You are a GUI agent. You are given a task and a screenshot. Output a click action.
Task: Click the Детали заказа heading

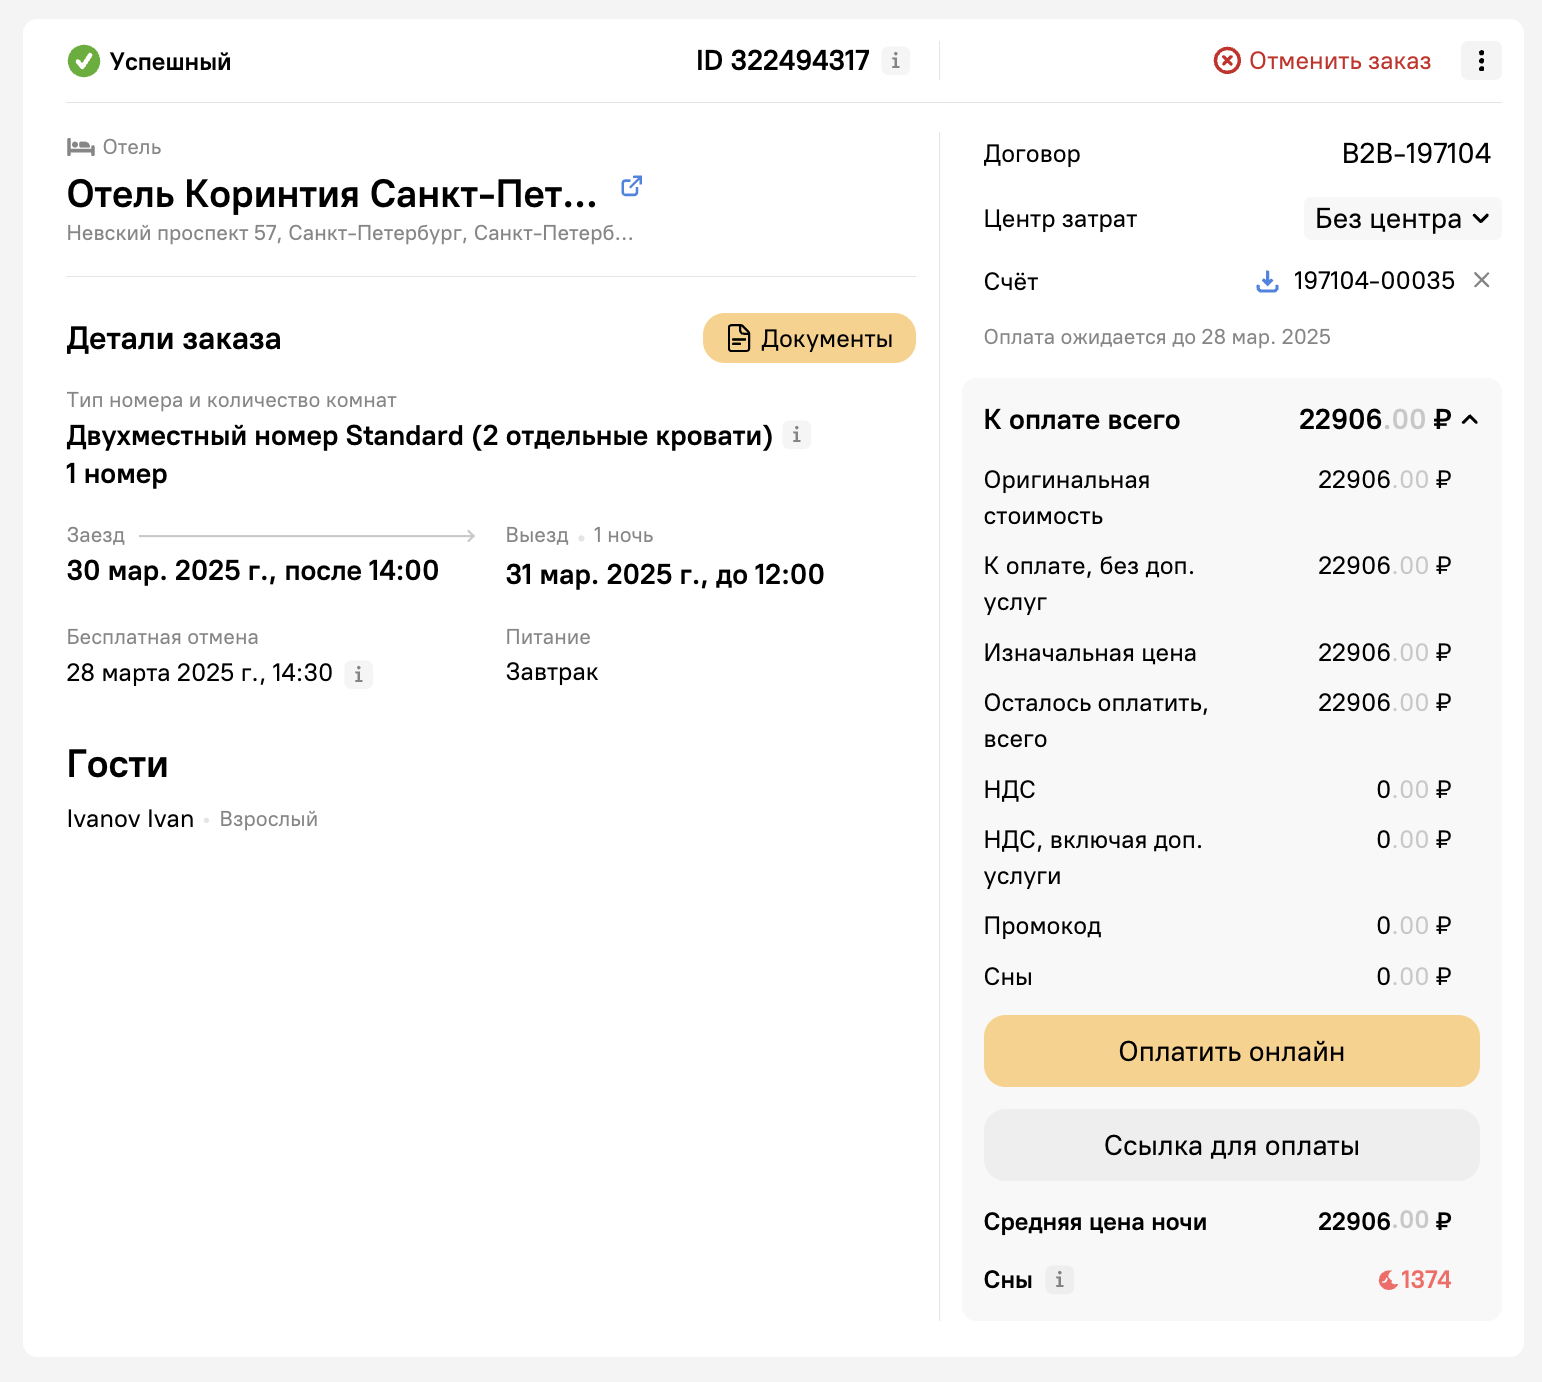click(174, 339)
